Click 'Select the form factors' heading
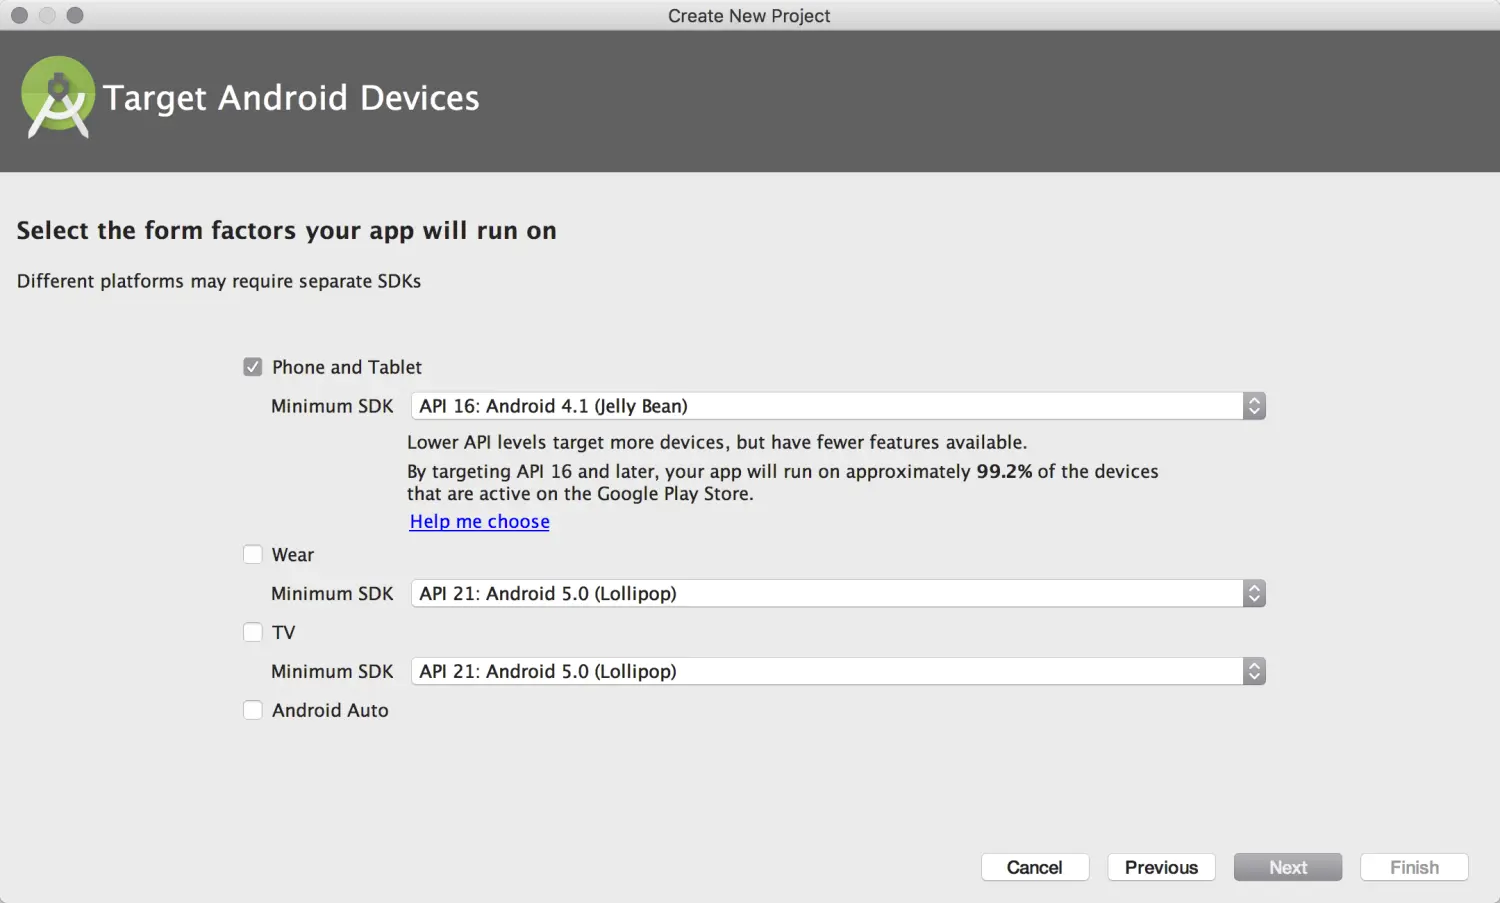1500x903 pixels. click(x=286, y=231)
